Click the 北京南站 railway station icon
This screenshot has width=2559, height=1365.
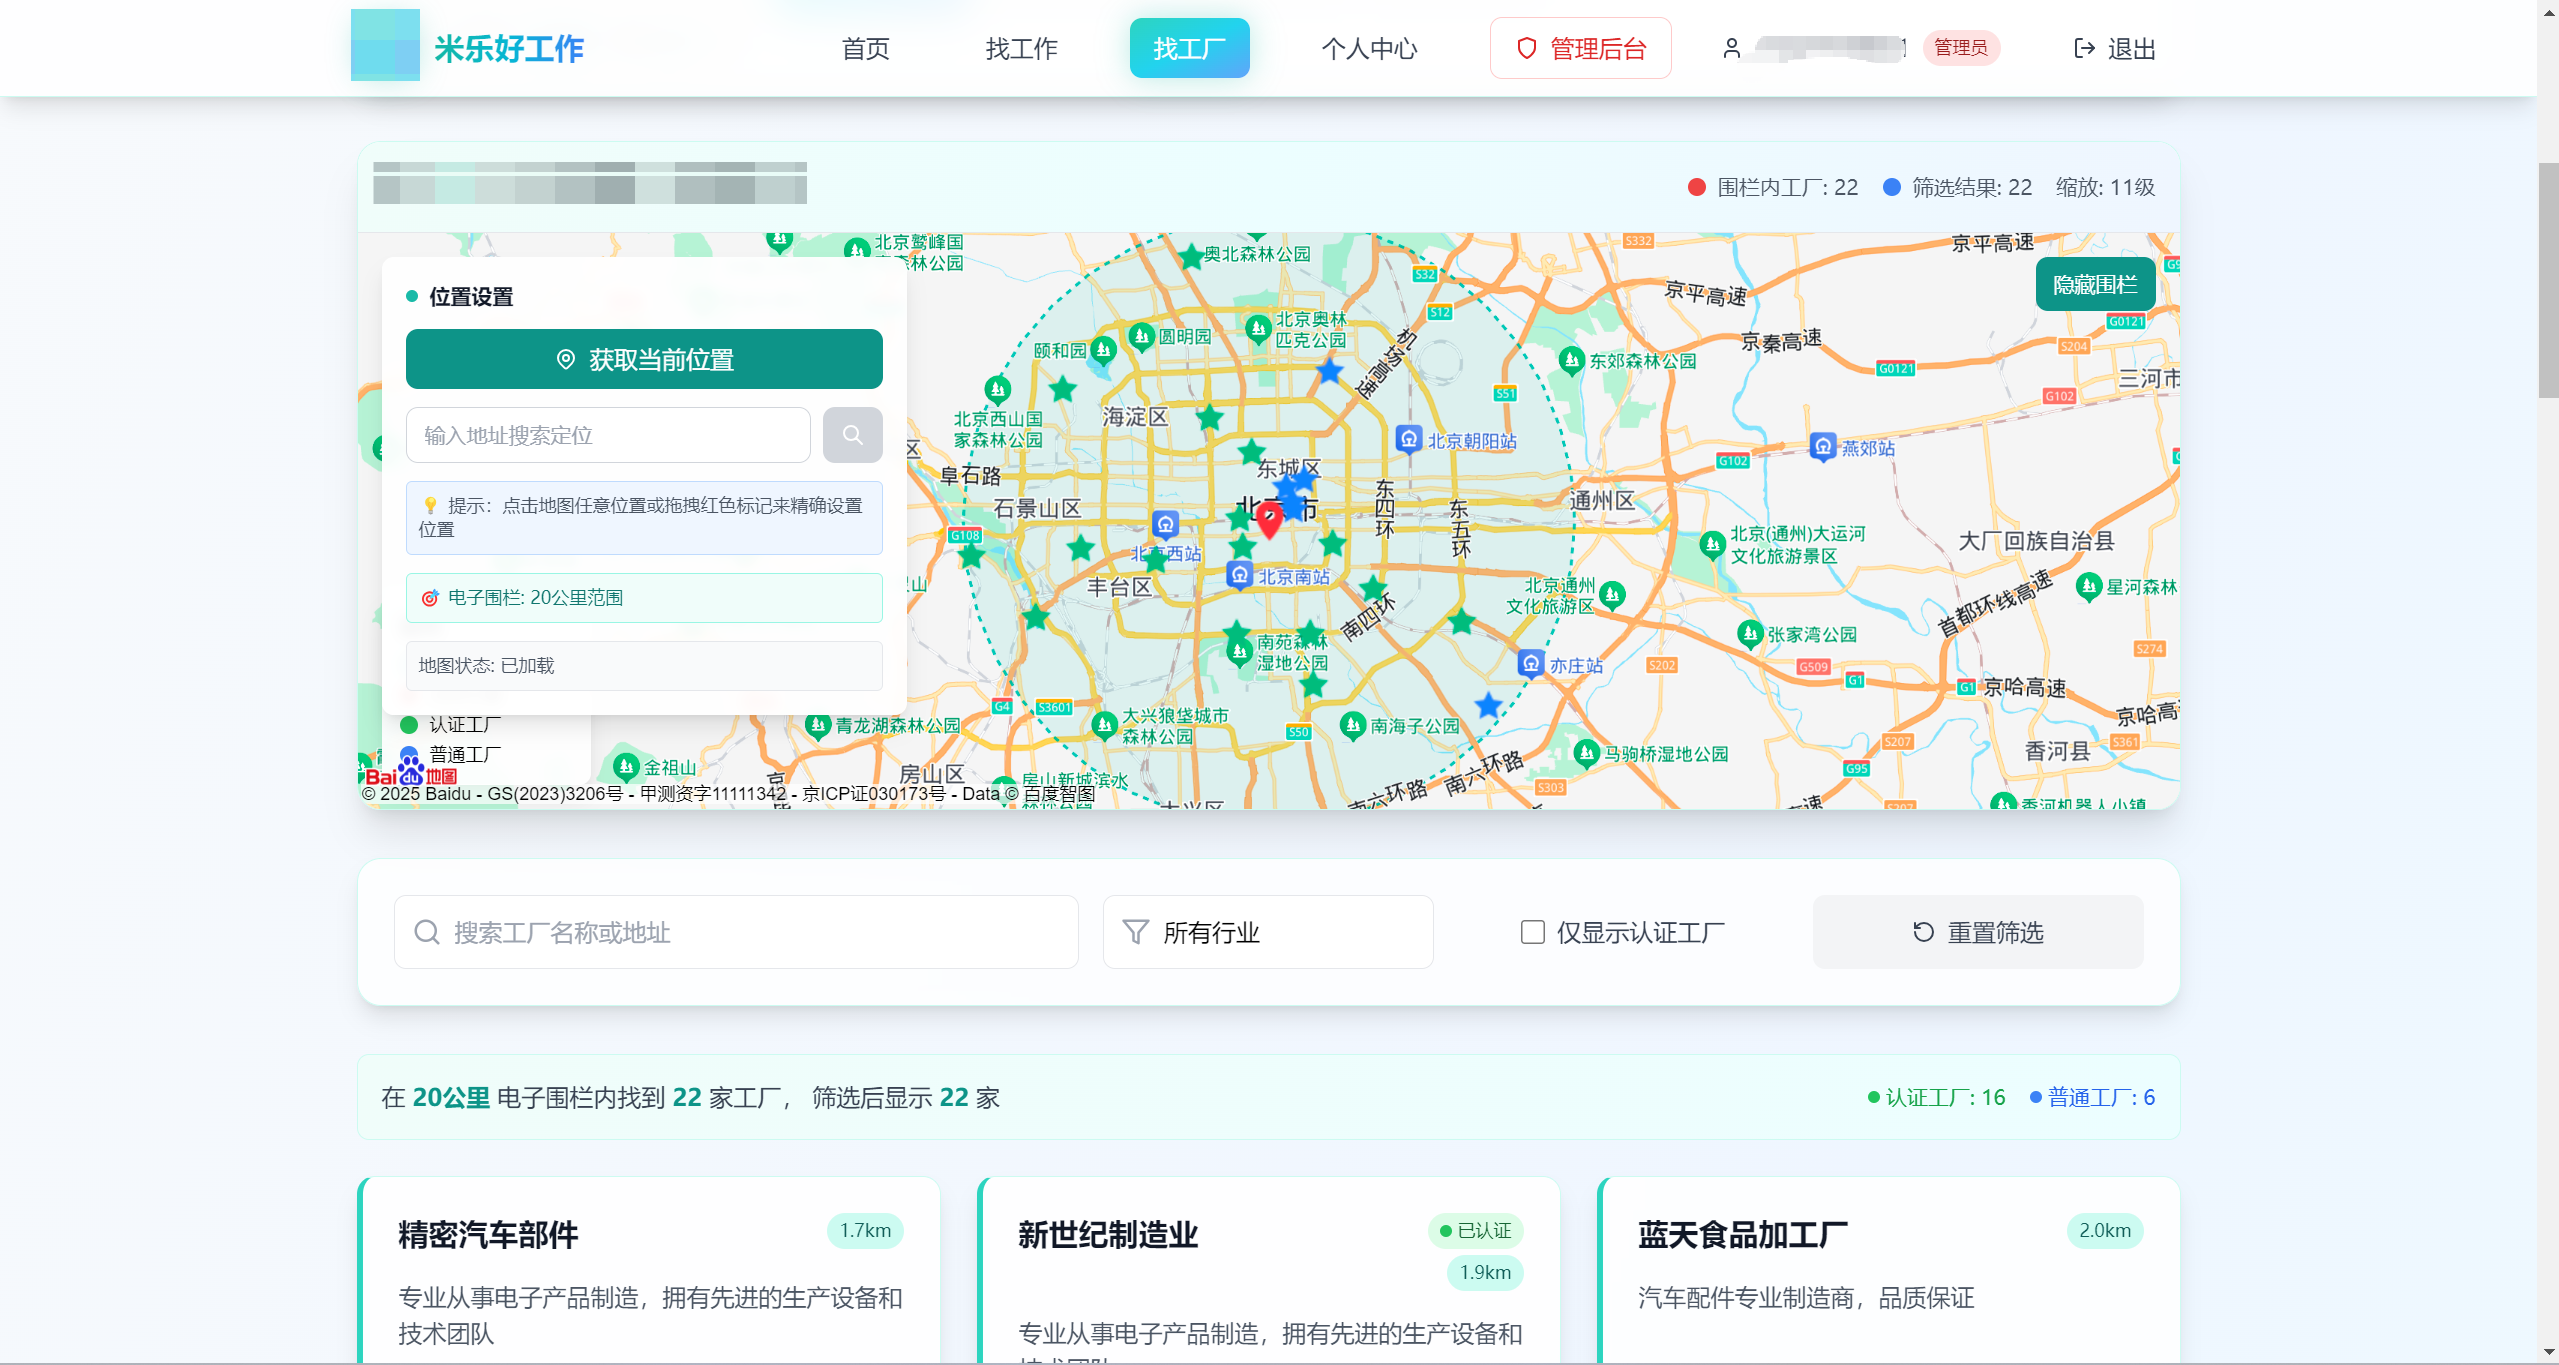tap(1240, 575)
